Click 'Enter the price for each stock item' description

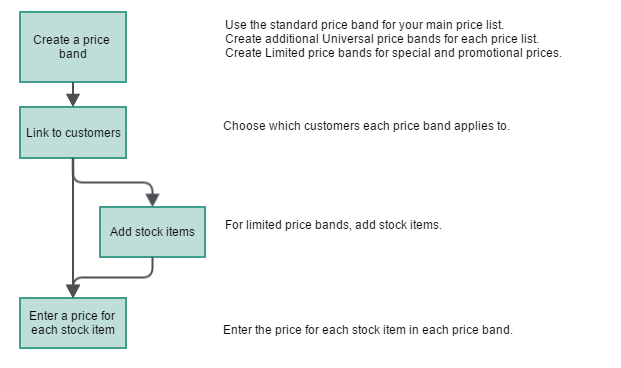368,330
